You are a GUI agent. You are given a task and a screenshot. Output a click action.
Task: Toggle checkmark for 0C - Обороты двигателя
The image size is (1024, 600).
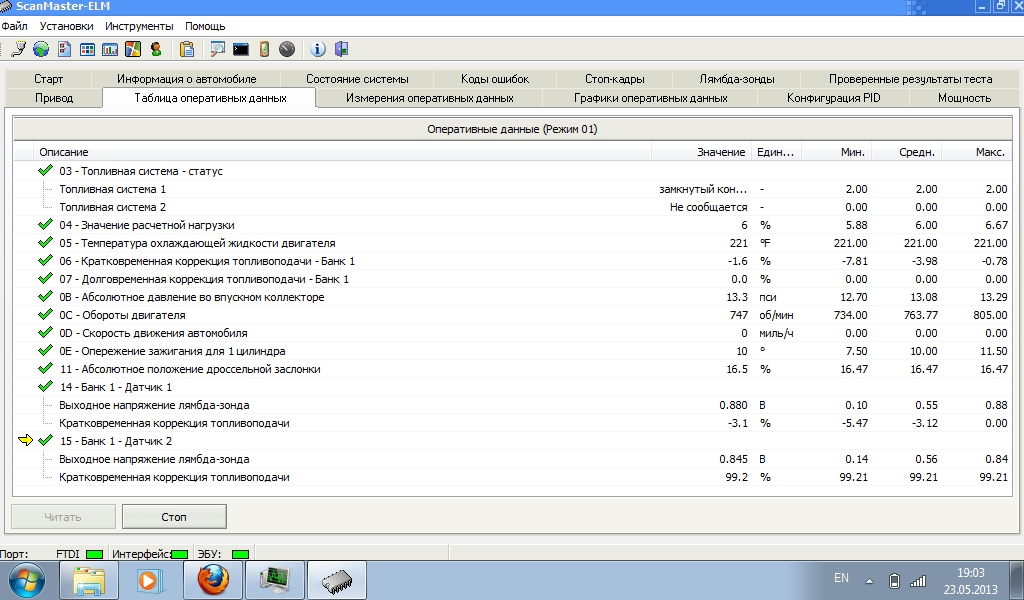[x=45, y=315]
